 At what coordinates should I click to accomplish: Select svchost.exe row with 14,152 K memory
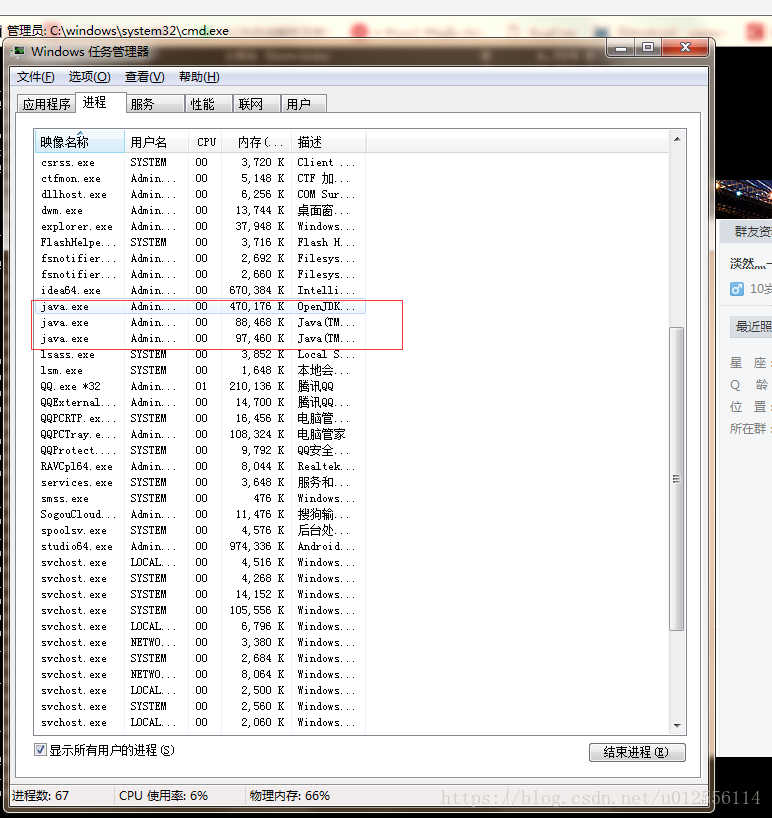coord(200,595)
